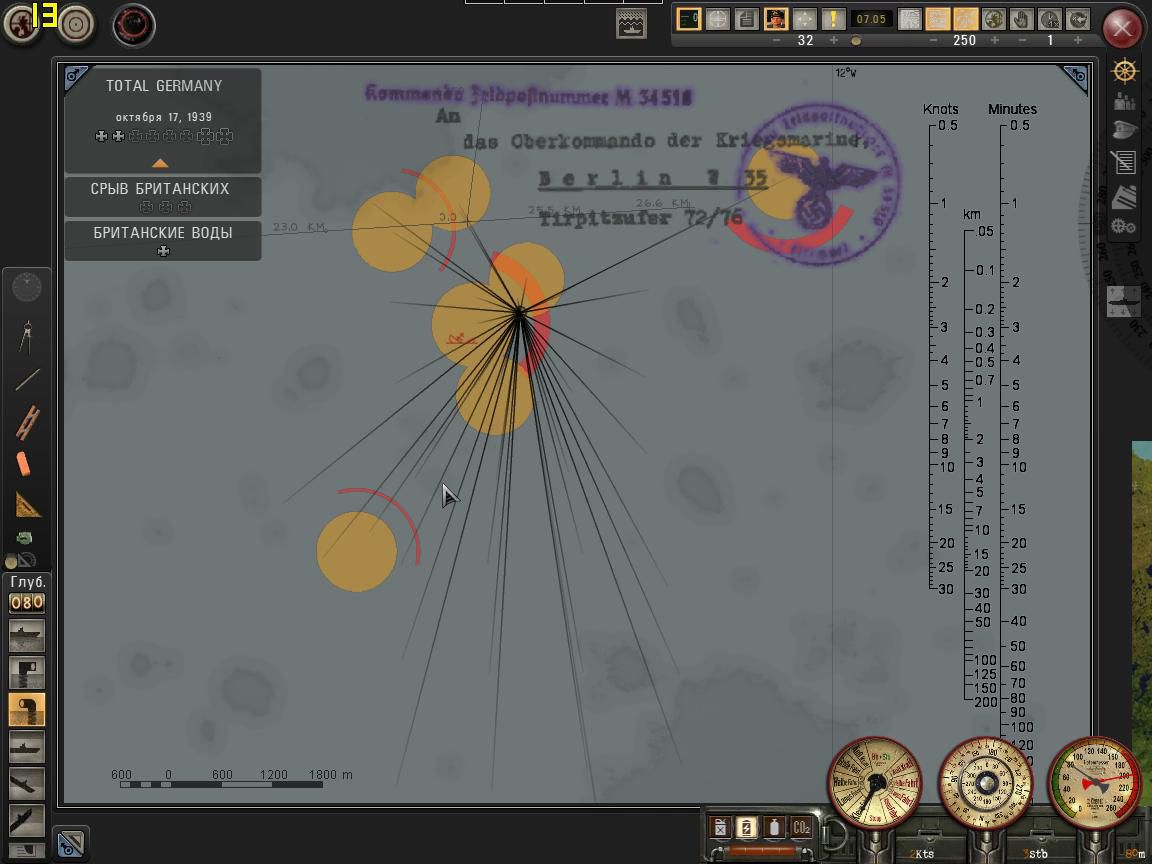Open the logbook page icon

1124,162
